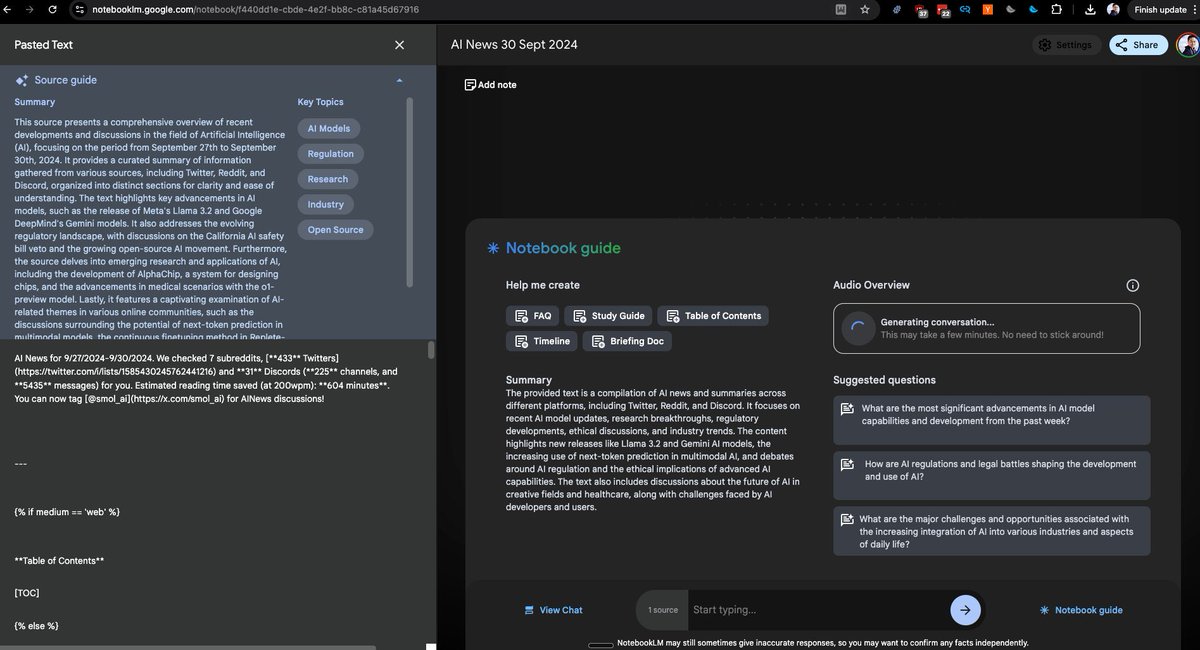Click the Suggested questions heading

coord(885,380)
